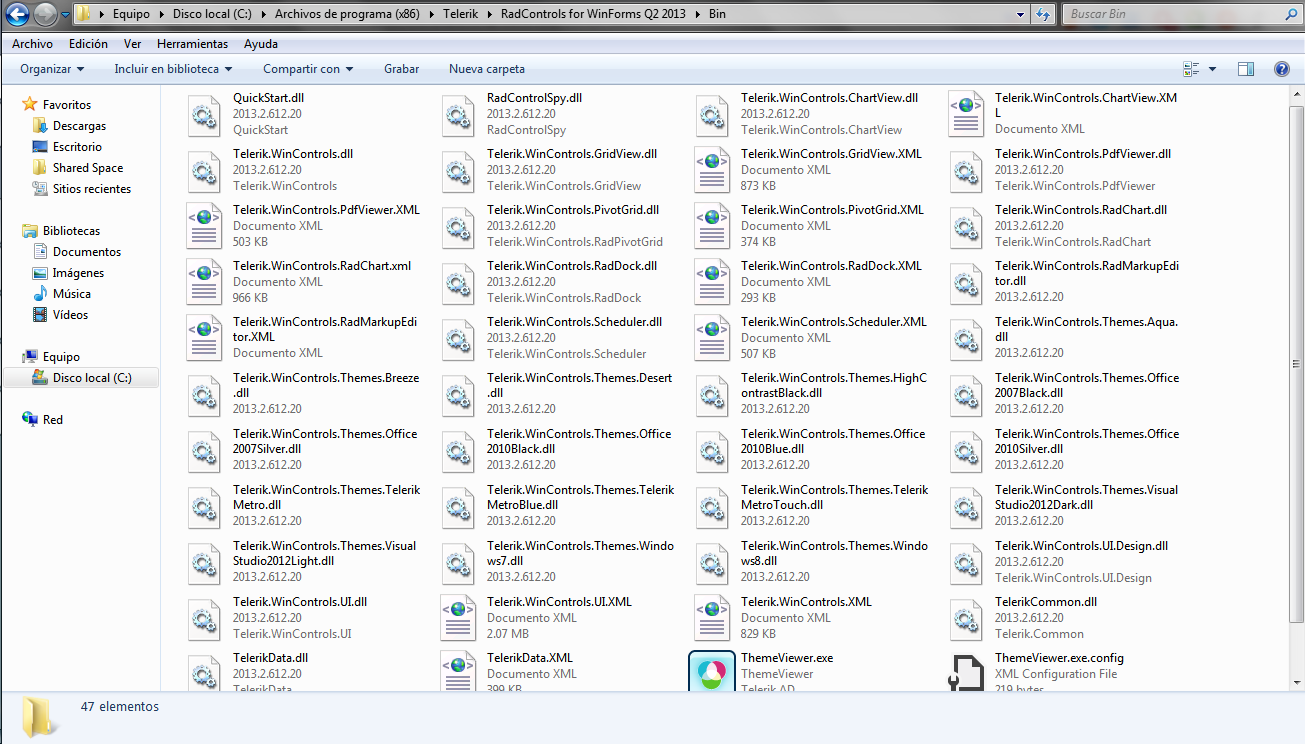Select the TelerikCommon.dll file icon
This screenshot has height=748, width=1307.
966,618
